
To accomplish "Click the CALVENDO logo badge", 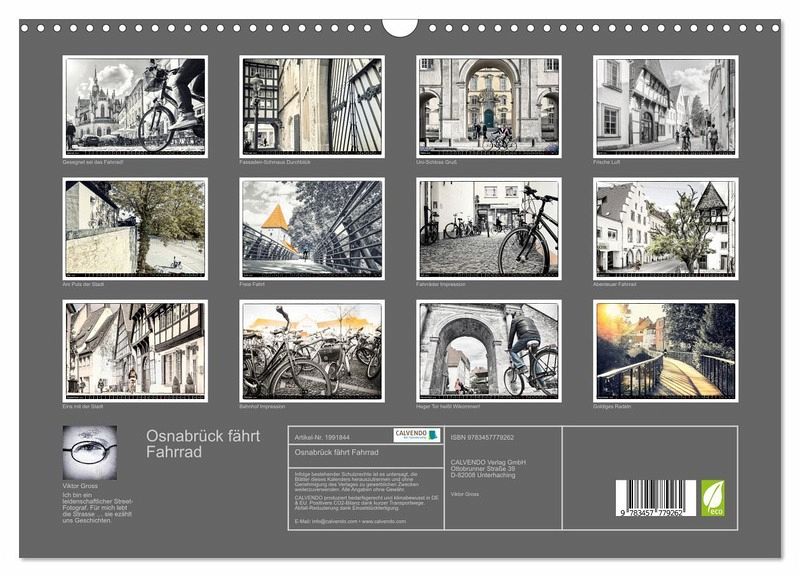I will point(416,435).
